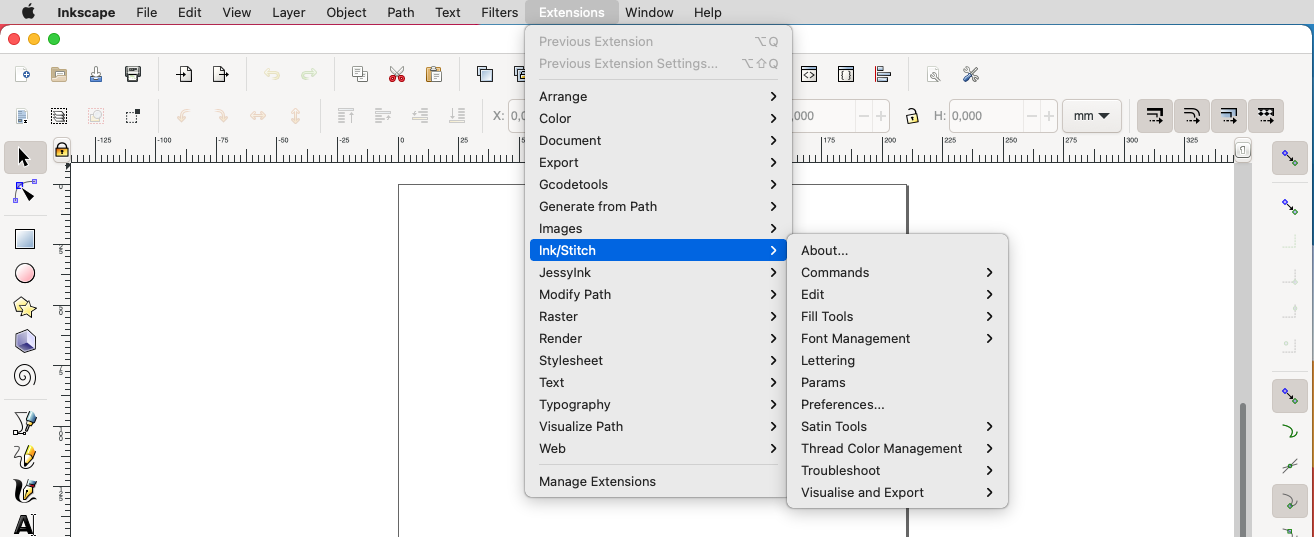
Task: Decrease height with minus stepper
Action: pos(1031,116)
